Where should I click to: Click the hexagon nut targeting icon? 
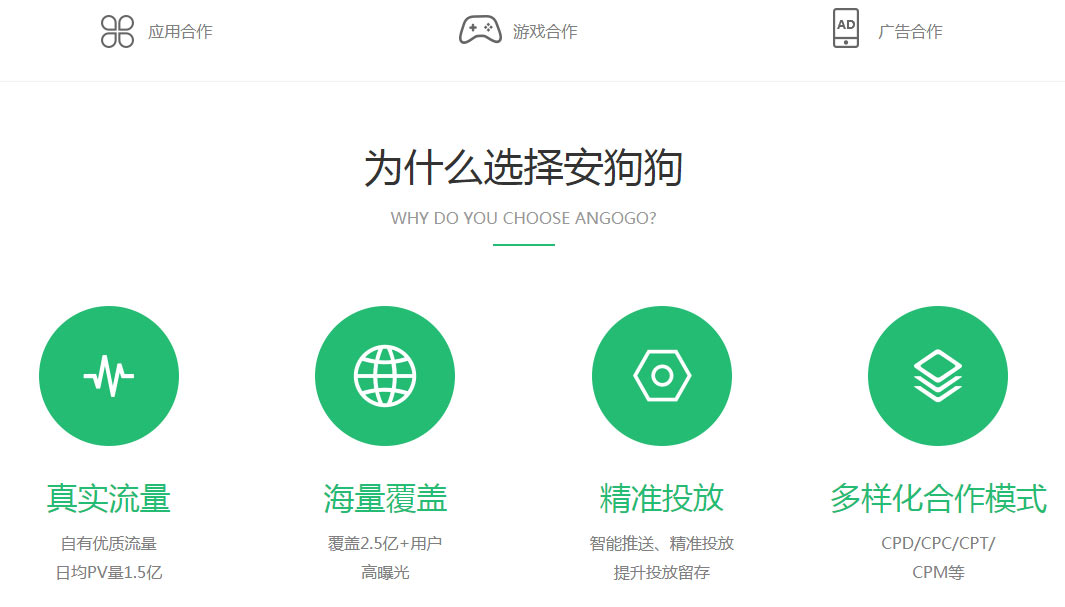[662, 376]
